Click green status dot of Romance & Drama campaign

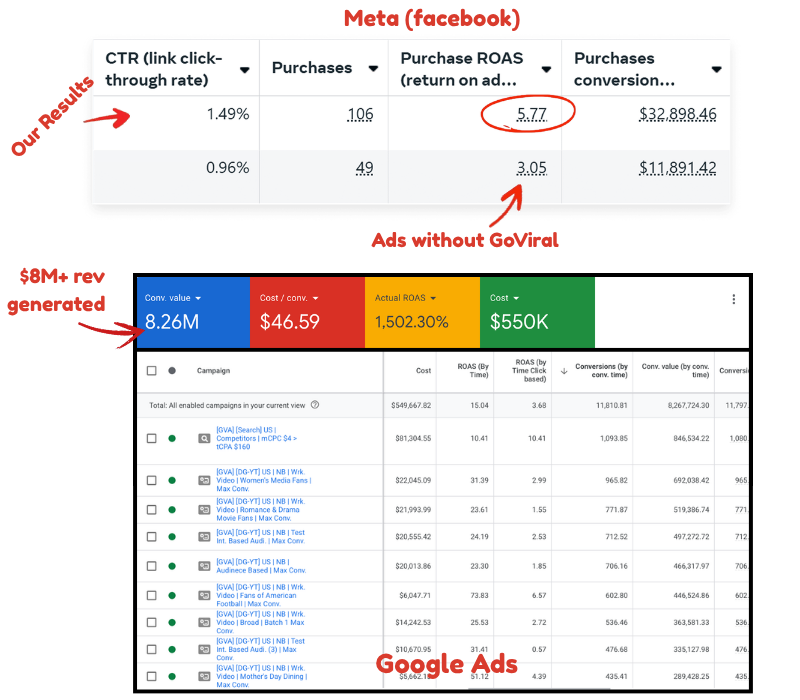[172, 510]
